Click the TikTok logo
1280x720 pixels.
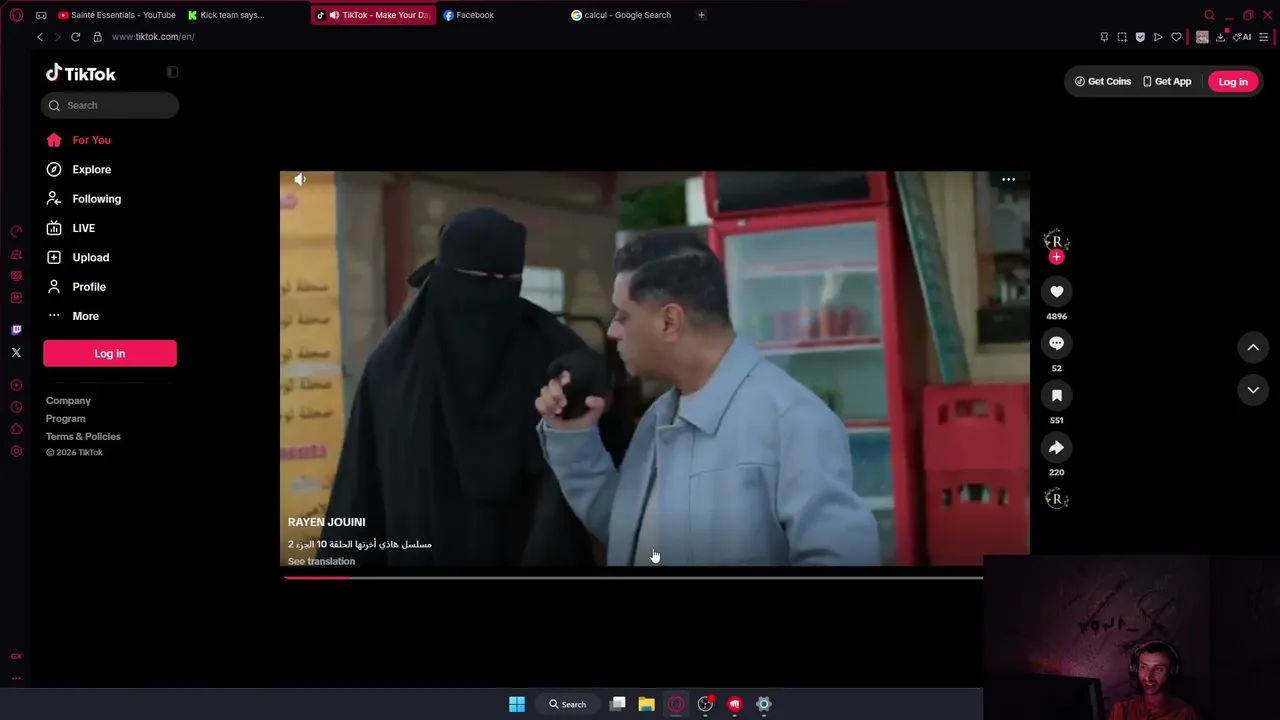pos(81,73)
